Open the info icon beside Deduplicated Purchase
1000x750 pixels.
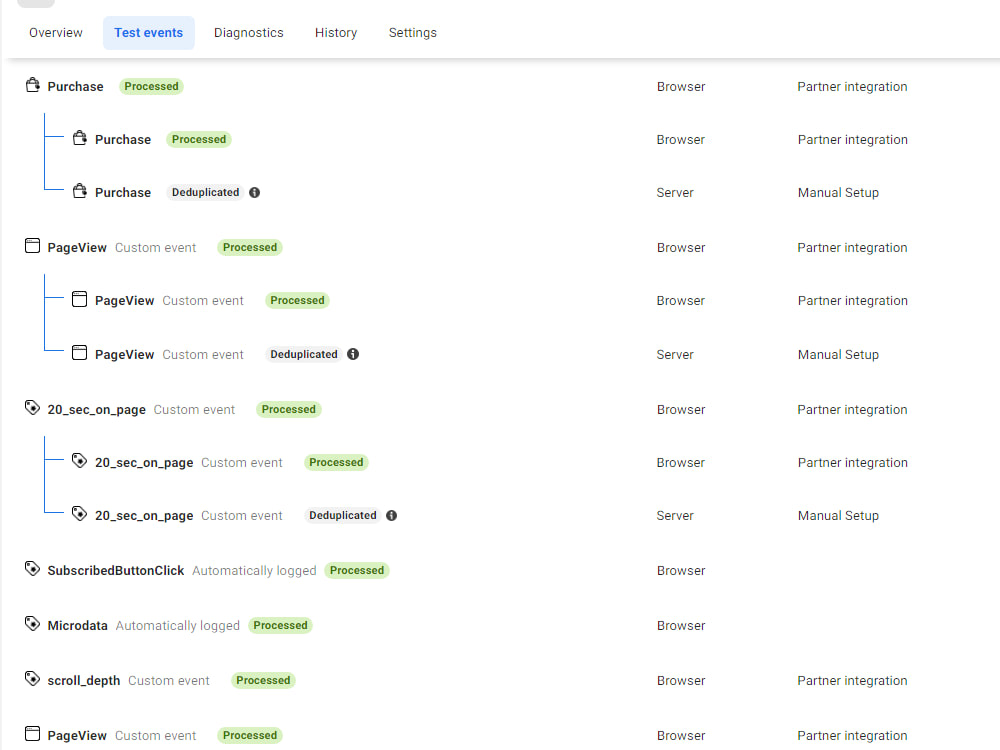(254, 192)
